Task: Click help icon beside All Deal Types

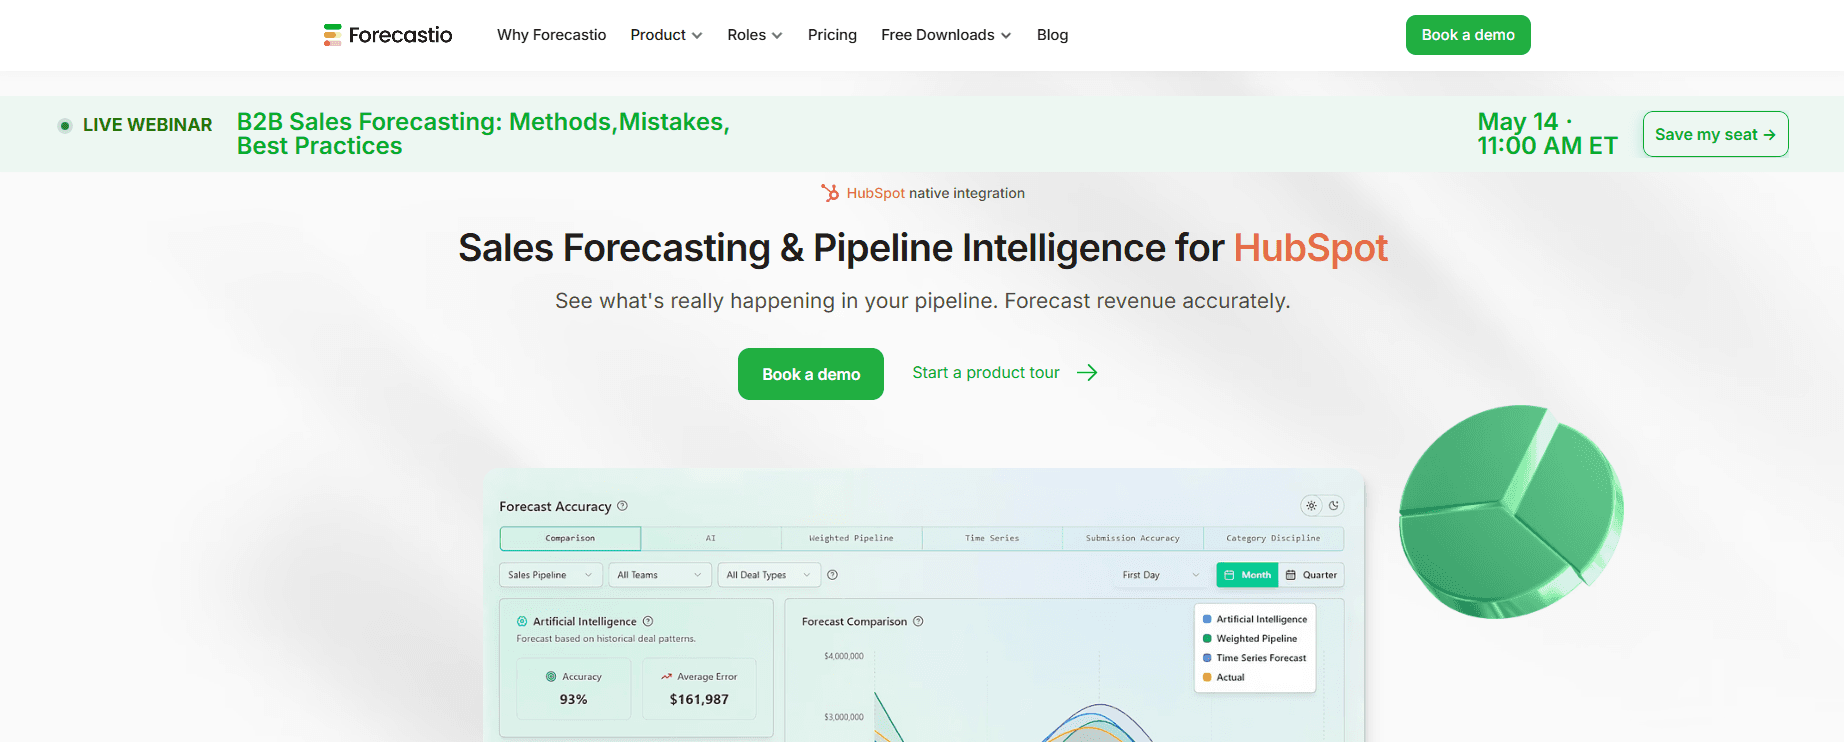Action: (833, 575)
